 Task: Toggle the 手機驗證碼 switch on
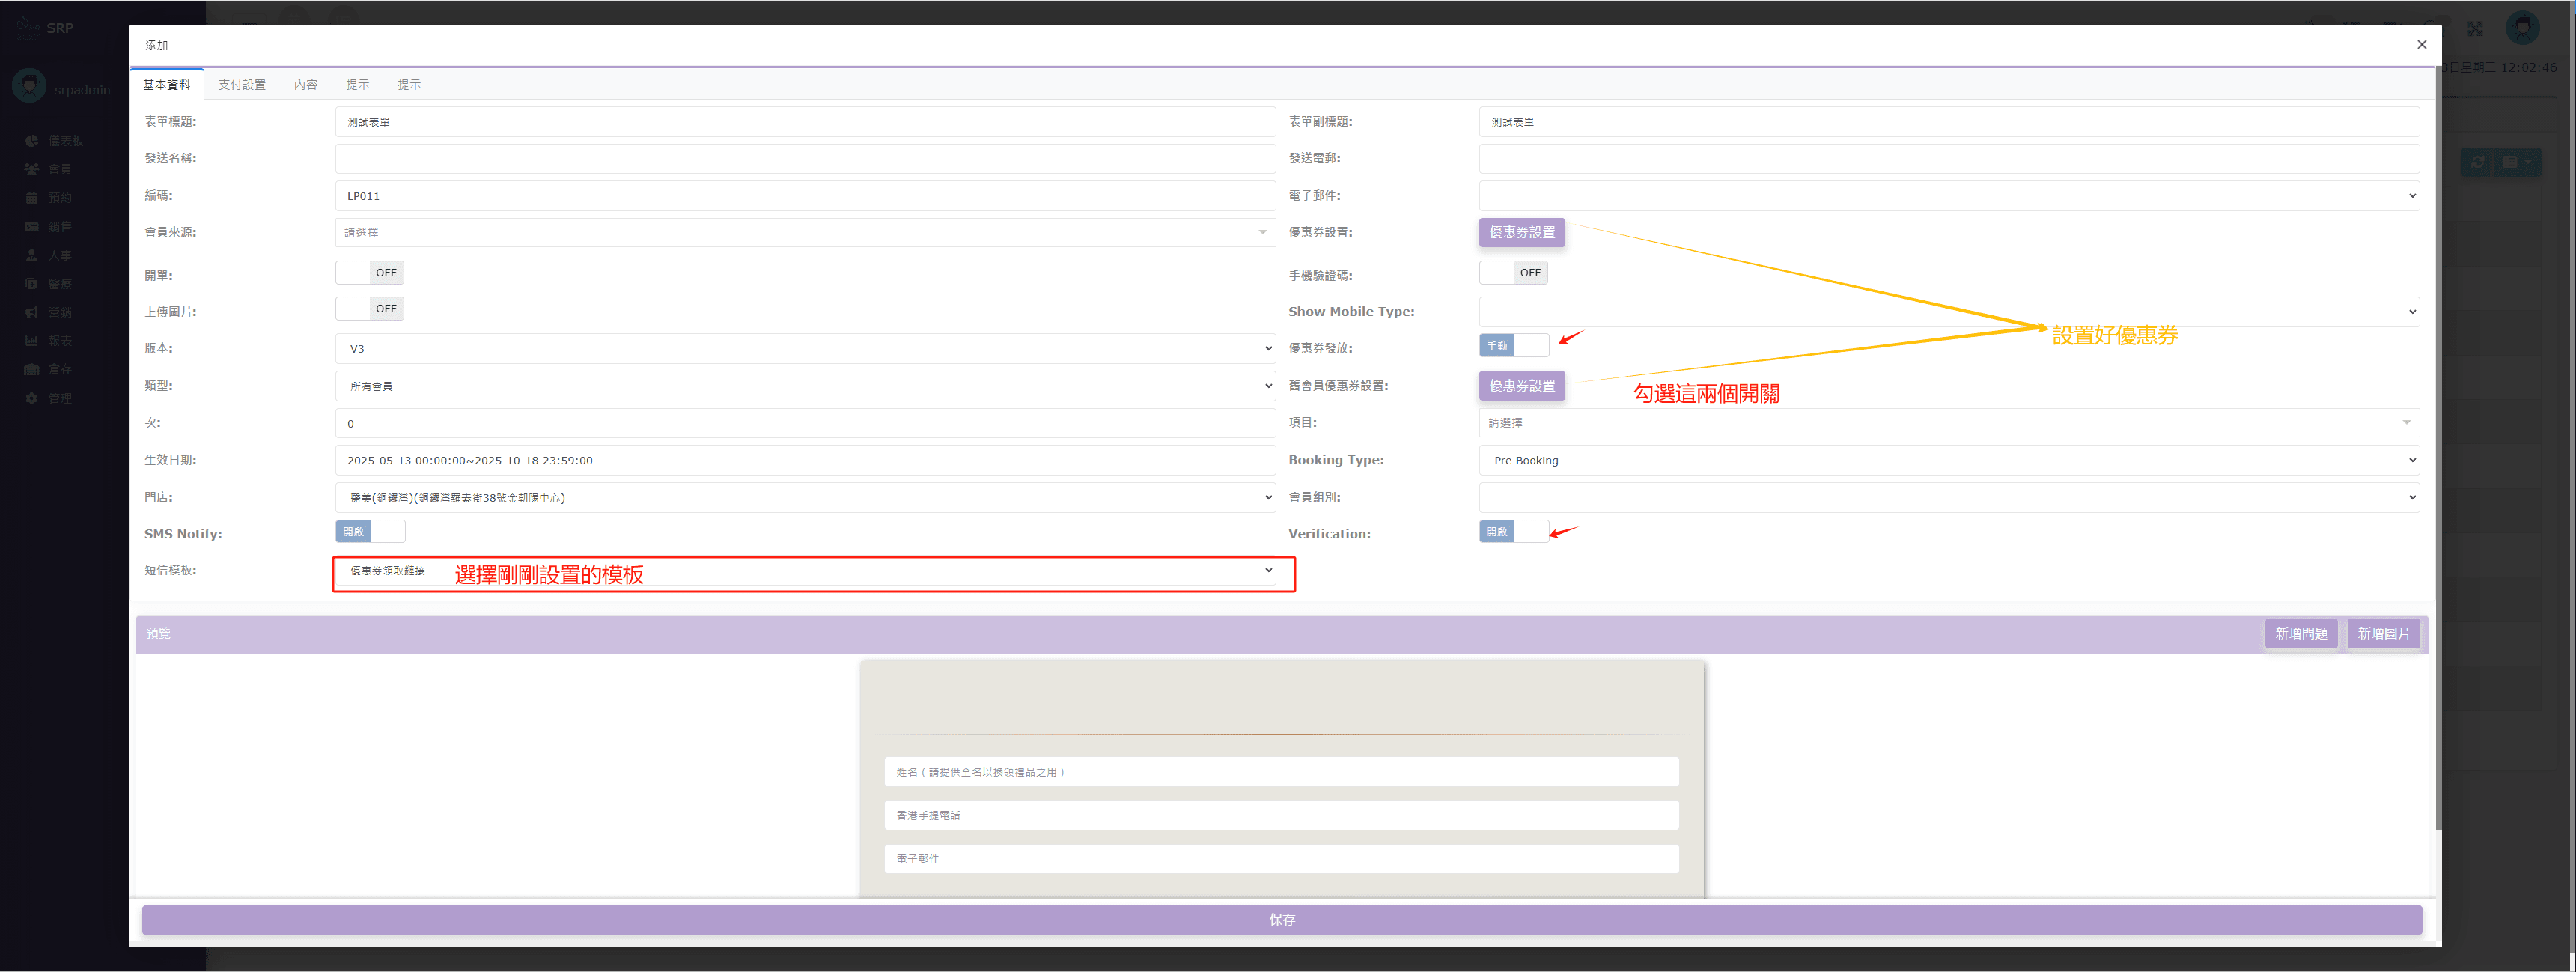[1513, 273]
